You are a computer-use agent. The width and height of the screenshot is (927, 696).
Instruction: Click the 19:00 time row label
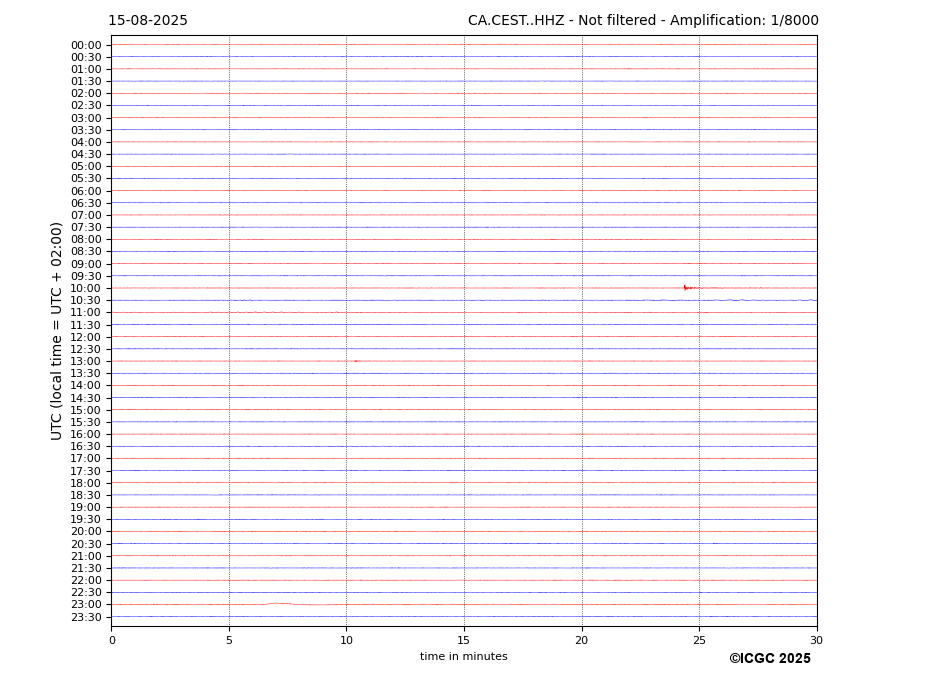(x=86, y=507)
